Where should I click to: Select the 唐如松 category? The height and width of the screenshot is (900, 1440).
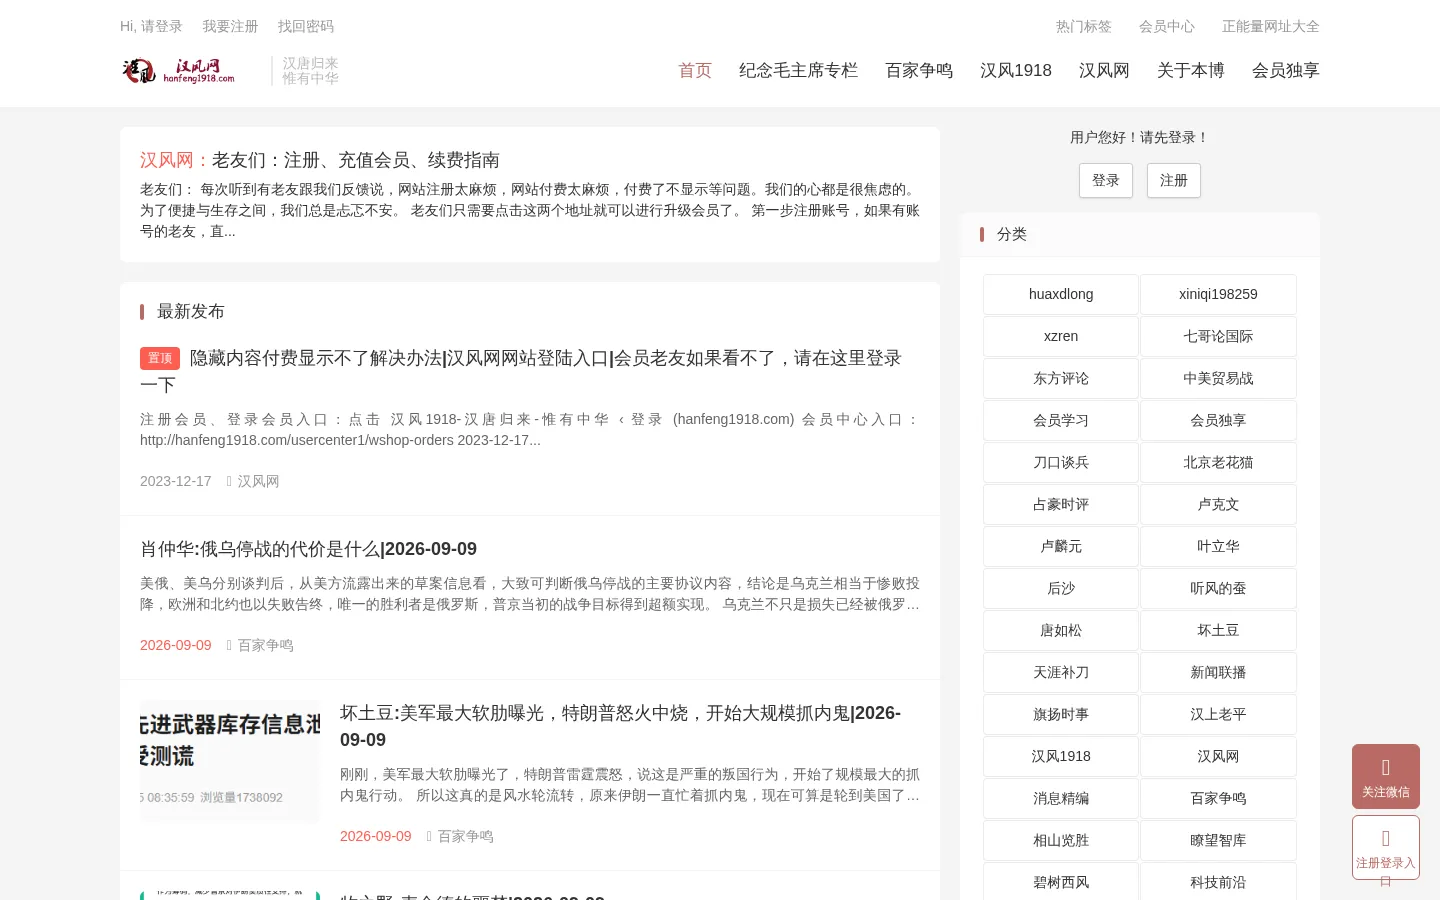[x=1061, y=630]
